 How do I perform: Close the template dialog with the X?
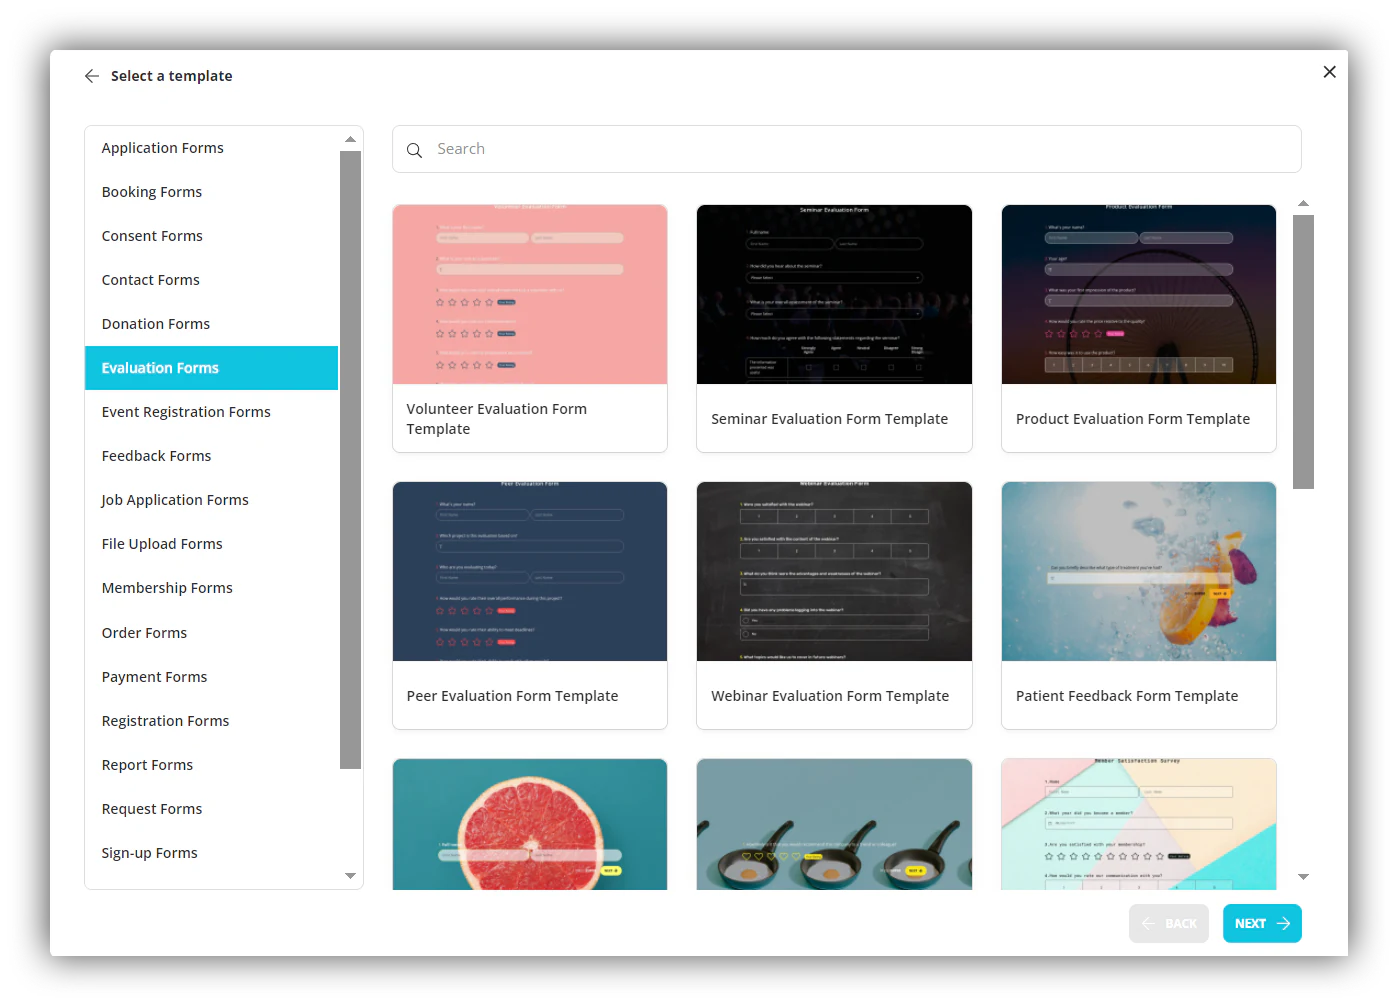pos(1329,72)
